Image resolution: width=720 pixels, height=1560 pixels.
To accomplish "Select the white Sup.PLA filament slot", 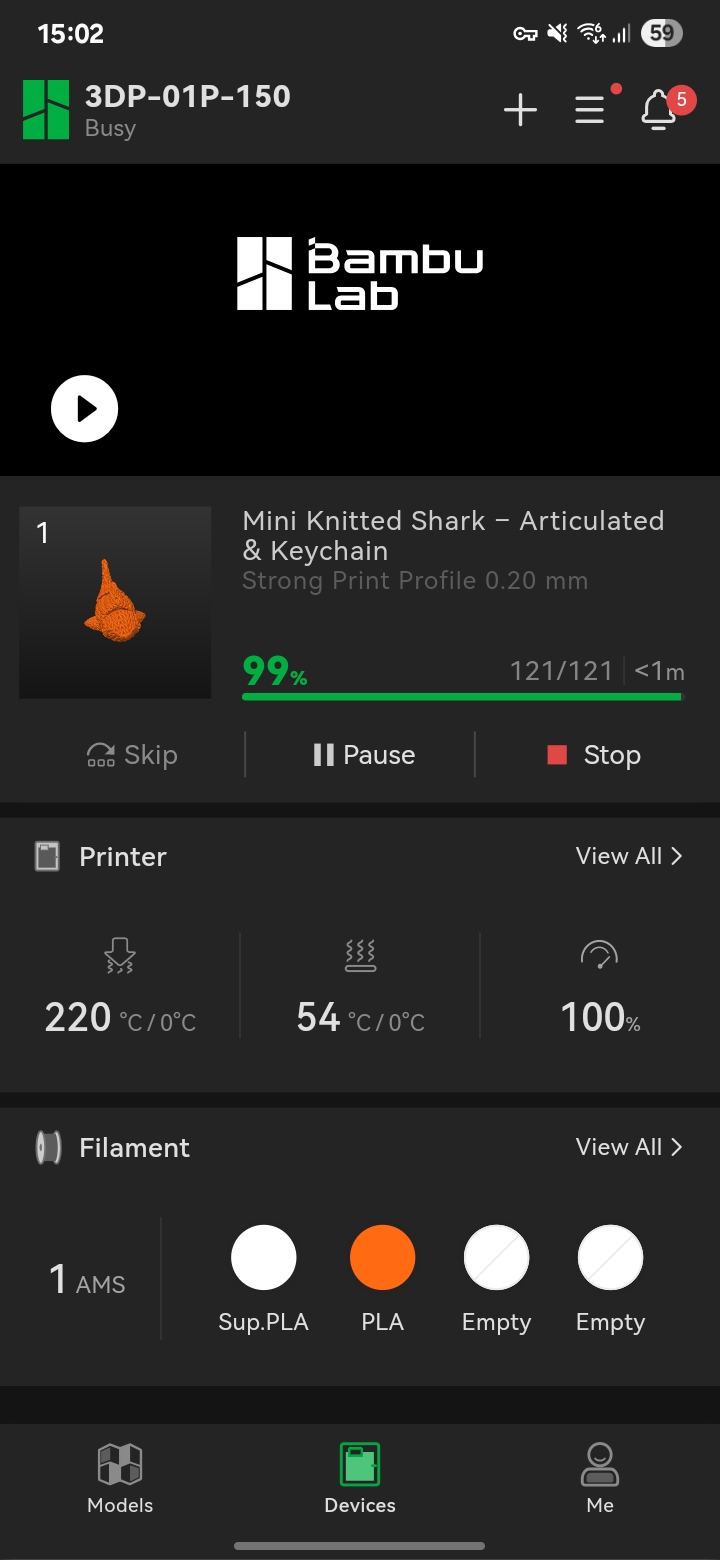I will [263, 1258].
